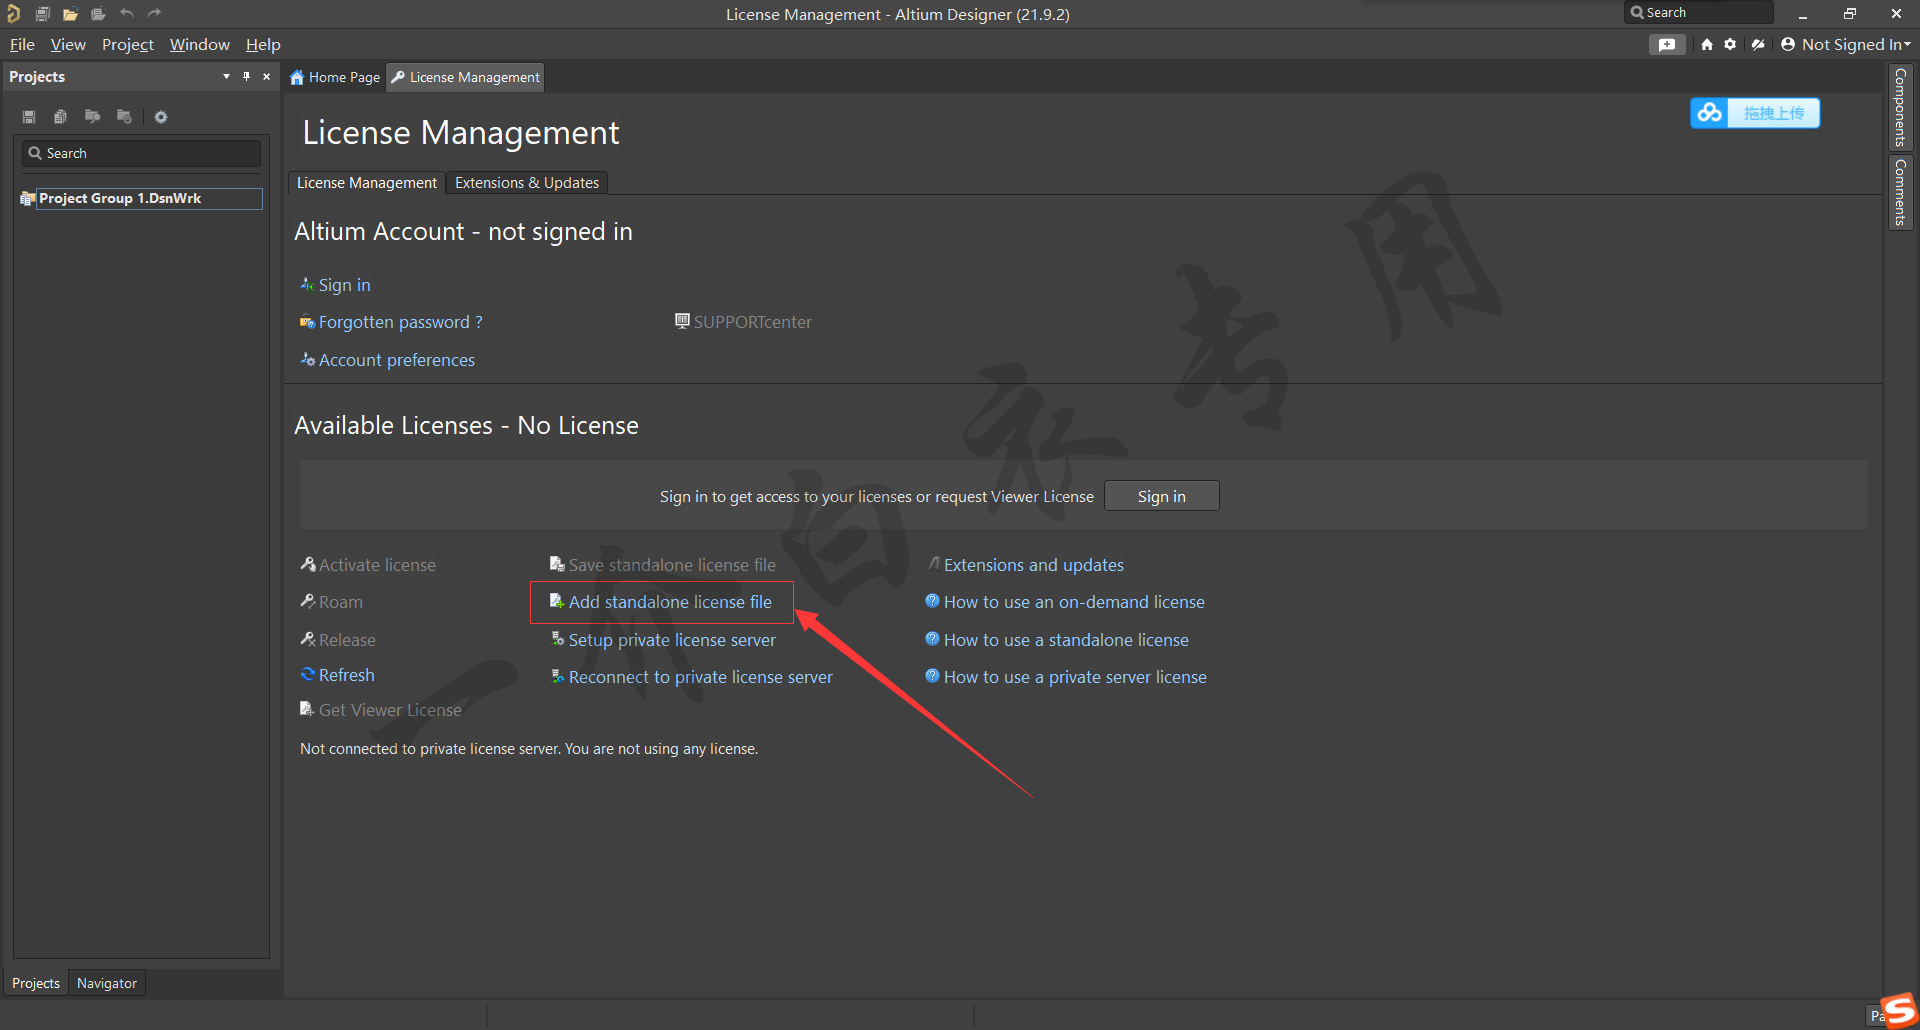Click the refresh icon beside Refresh link
This screenshot has width=1920, height=1030.
308,675
